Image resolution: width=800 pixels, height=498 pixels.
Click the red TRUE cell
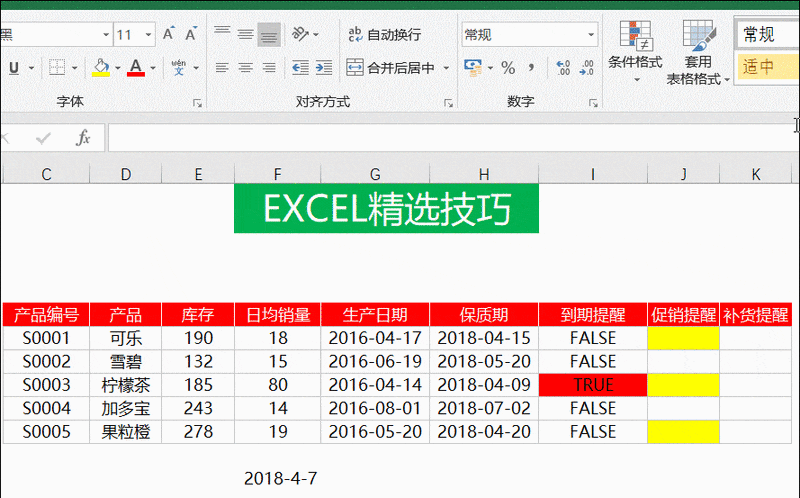pyautogui.click(x=593, y=385)
